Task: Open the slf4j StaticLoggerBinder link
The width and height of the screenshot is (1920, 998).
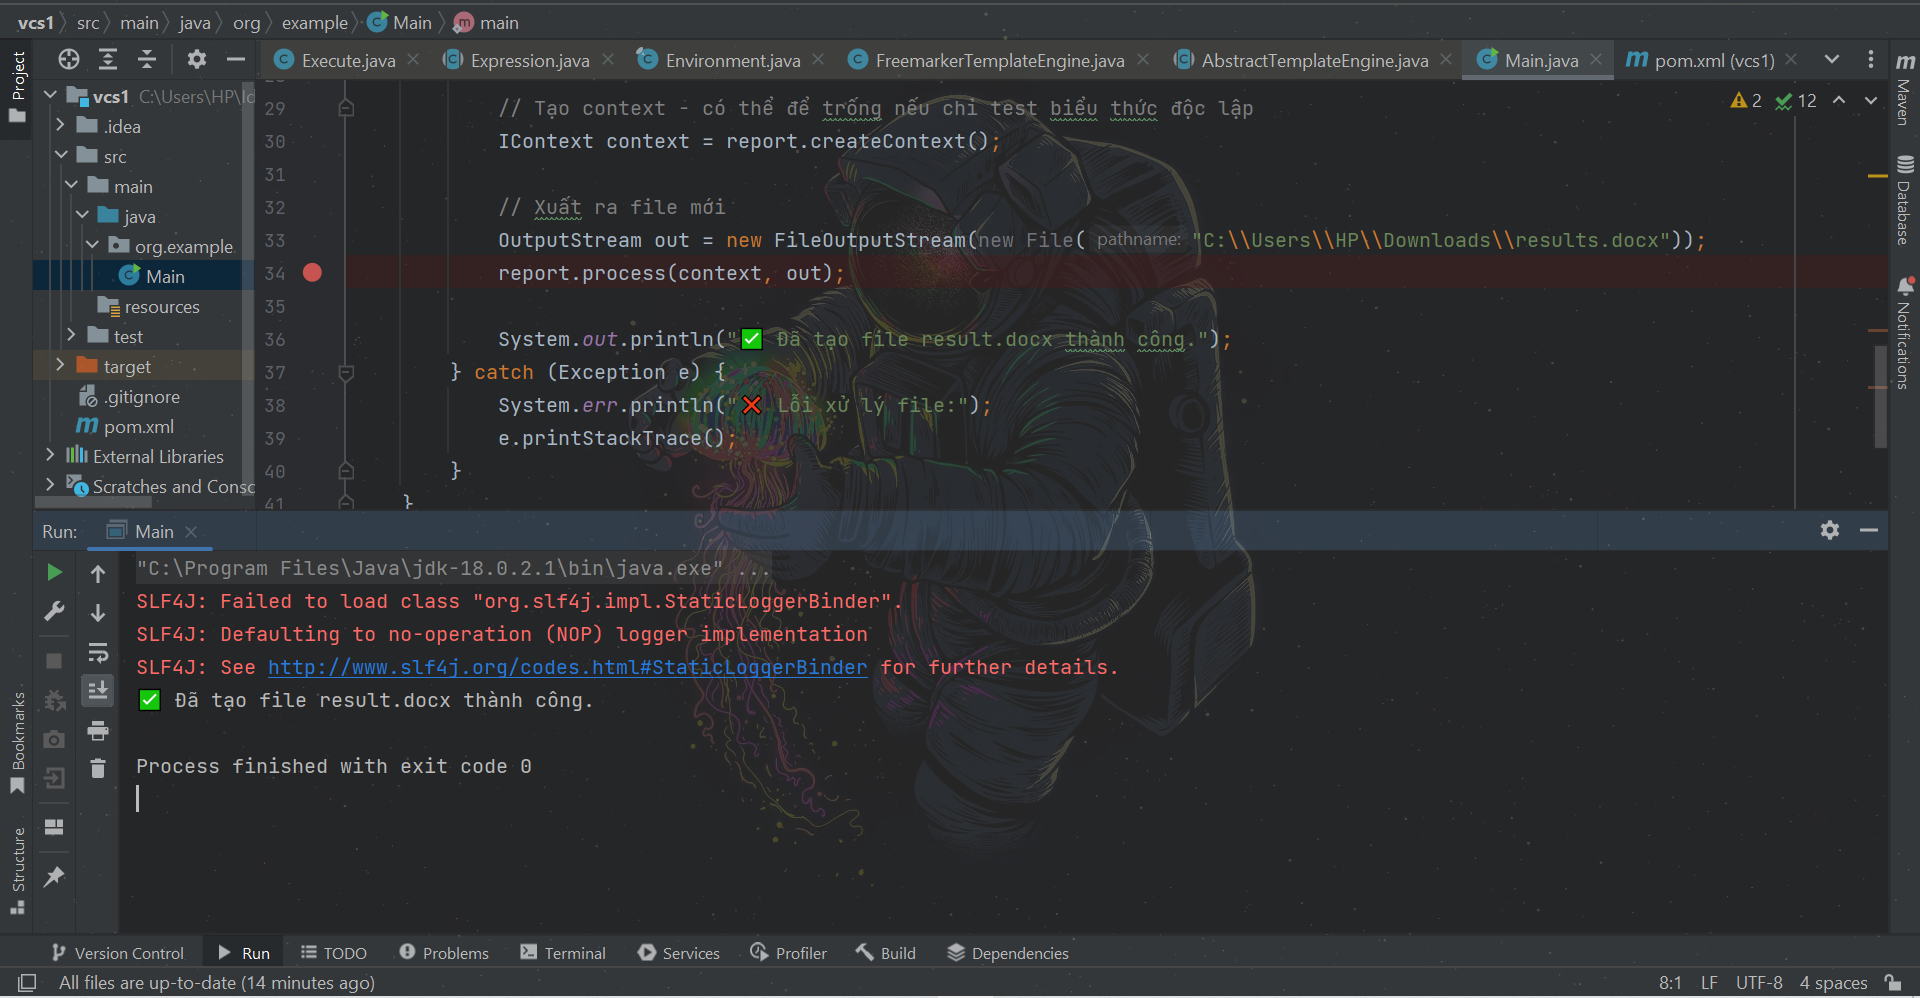Action: point(567,667)
